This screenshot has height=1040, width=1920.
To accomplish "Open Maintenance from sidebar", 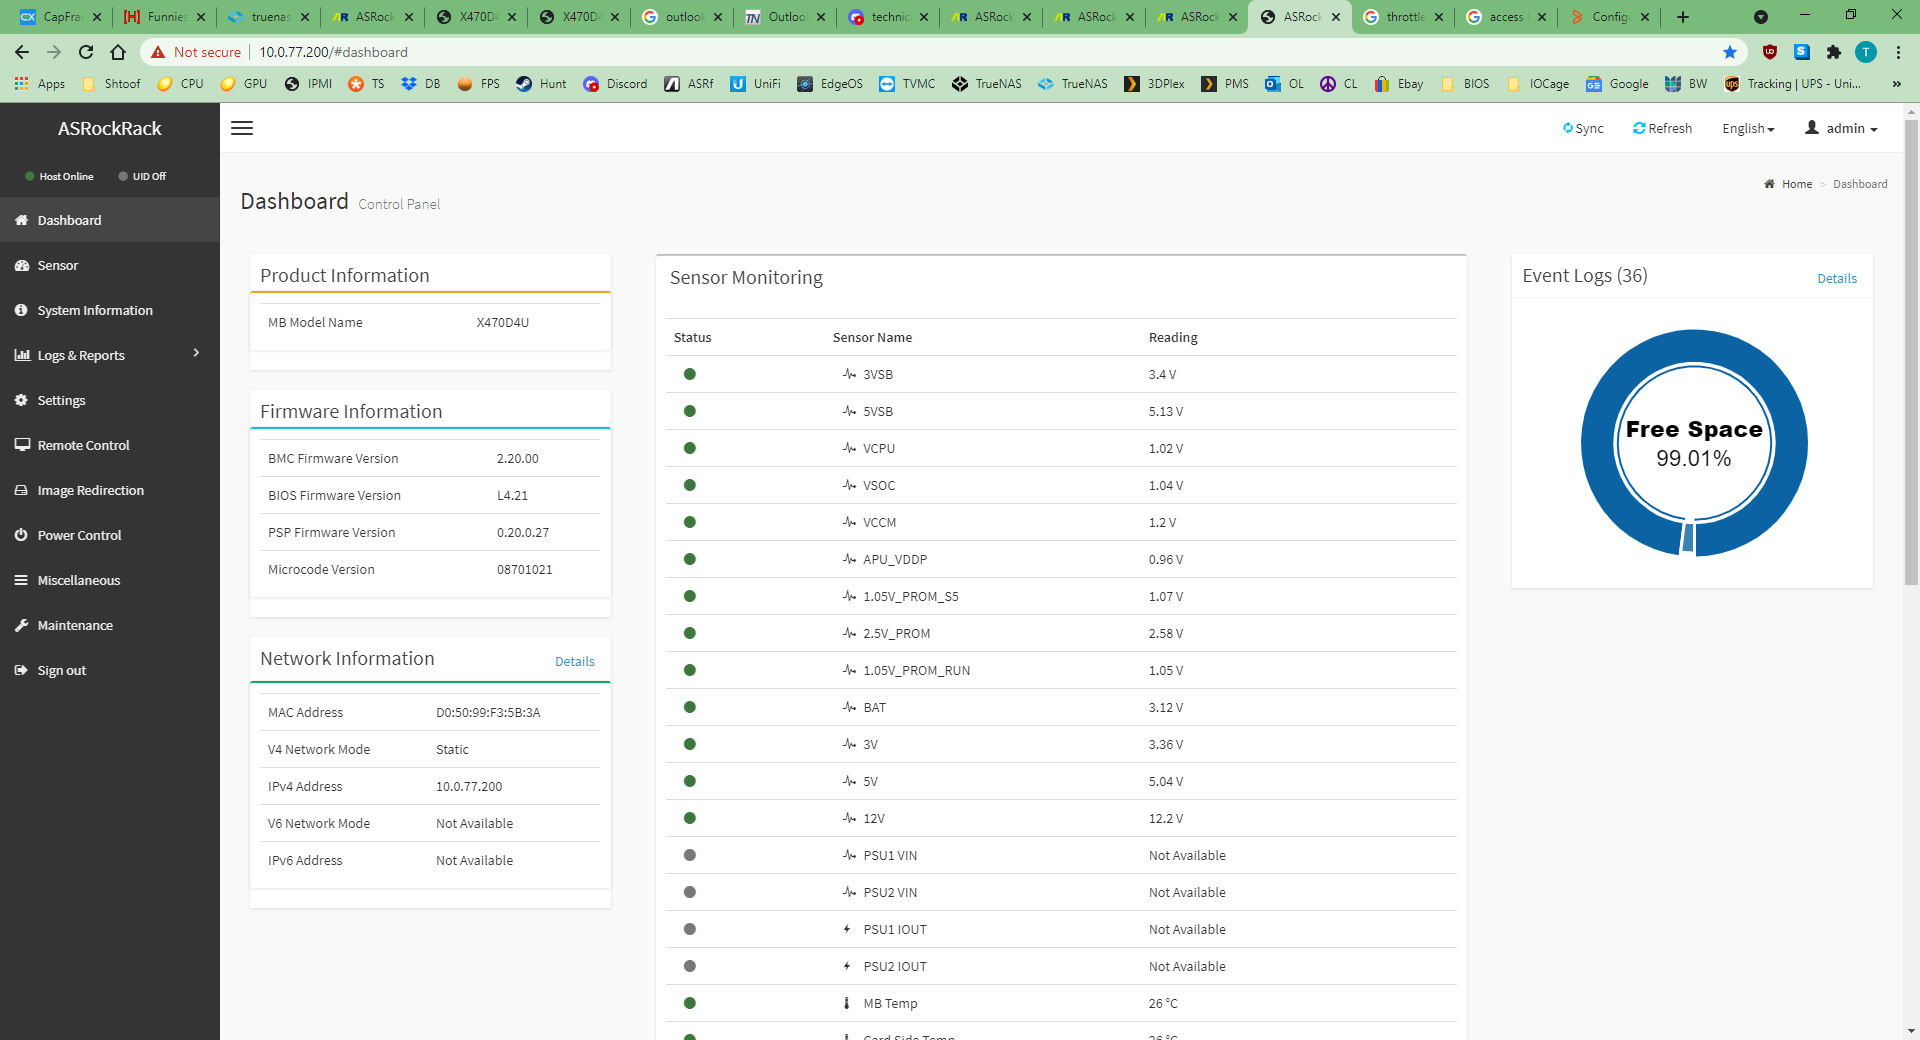I will (109, 625).
